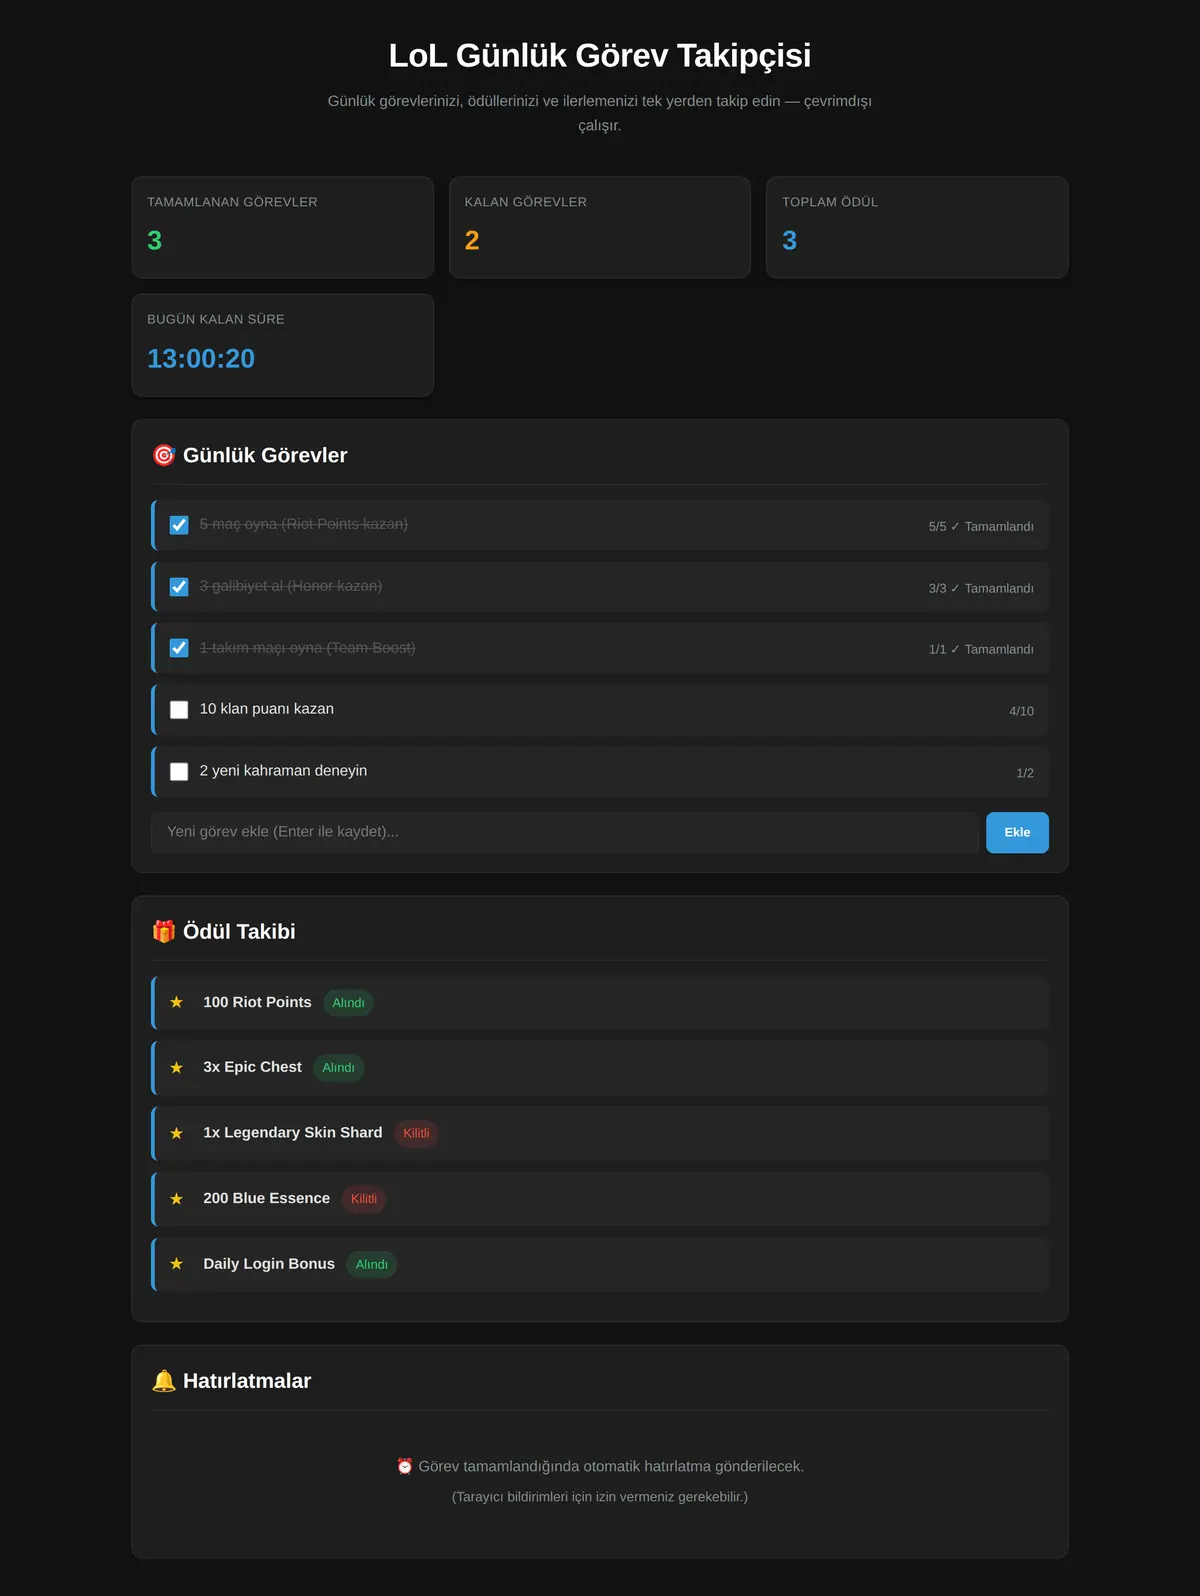Click the star next to 3x Epic Chest
1200x1596 pixels.
(x=177, y=1068)
